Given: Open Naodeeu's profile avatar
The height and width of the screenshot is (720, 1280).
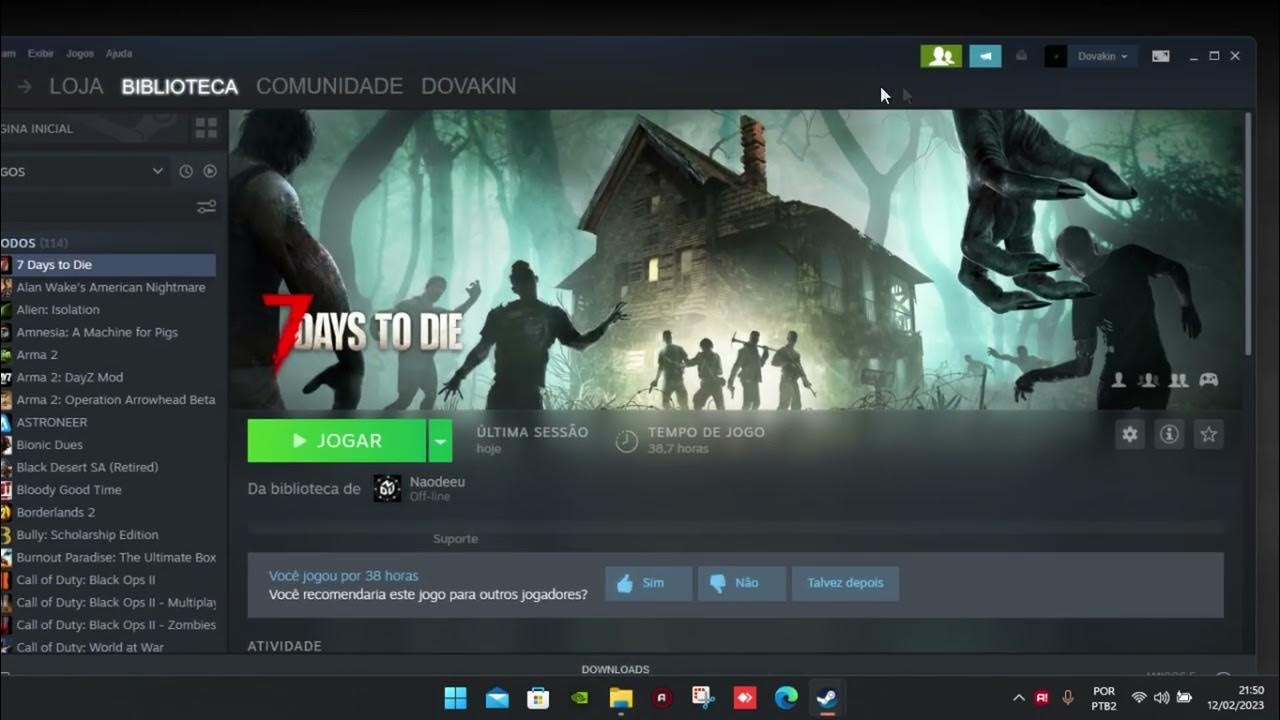Looking at the screenshot, I should pos(387,488).
